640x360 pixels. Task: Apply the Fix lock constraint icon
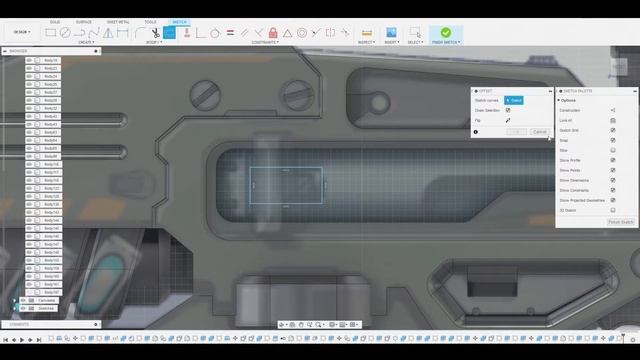pyautogui.click(x=273, y=33)
